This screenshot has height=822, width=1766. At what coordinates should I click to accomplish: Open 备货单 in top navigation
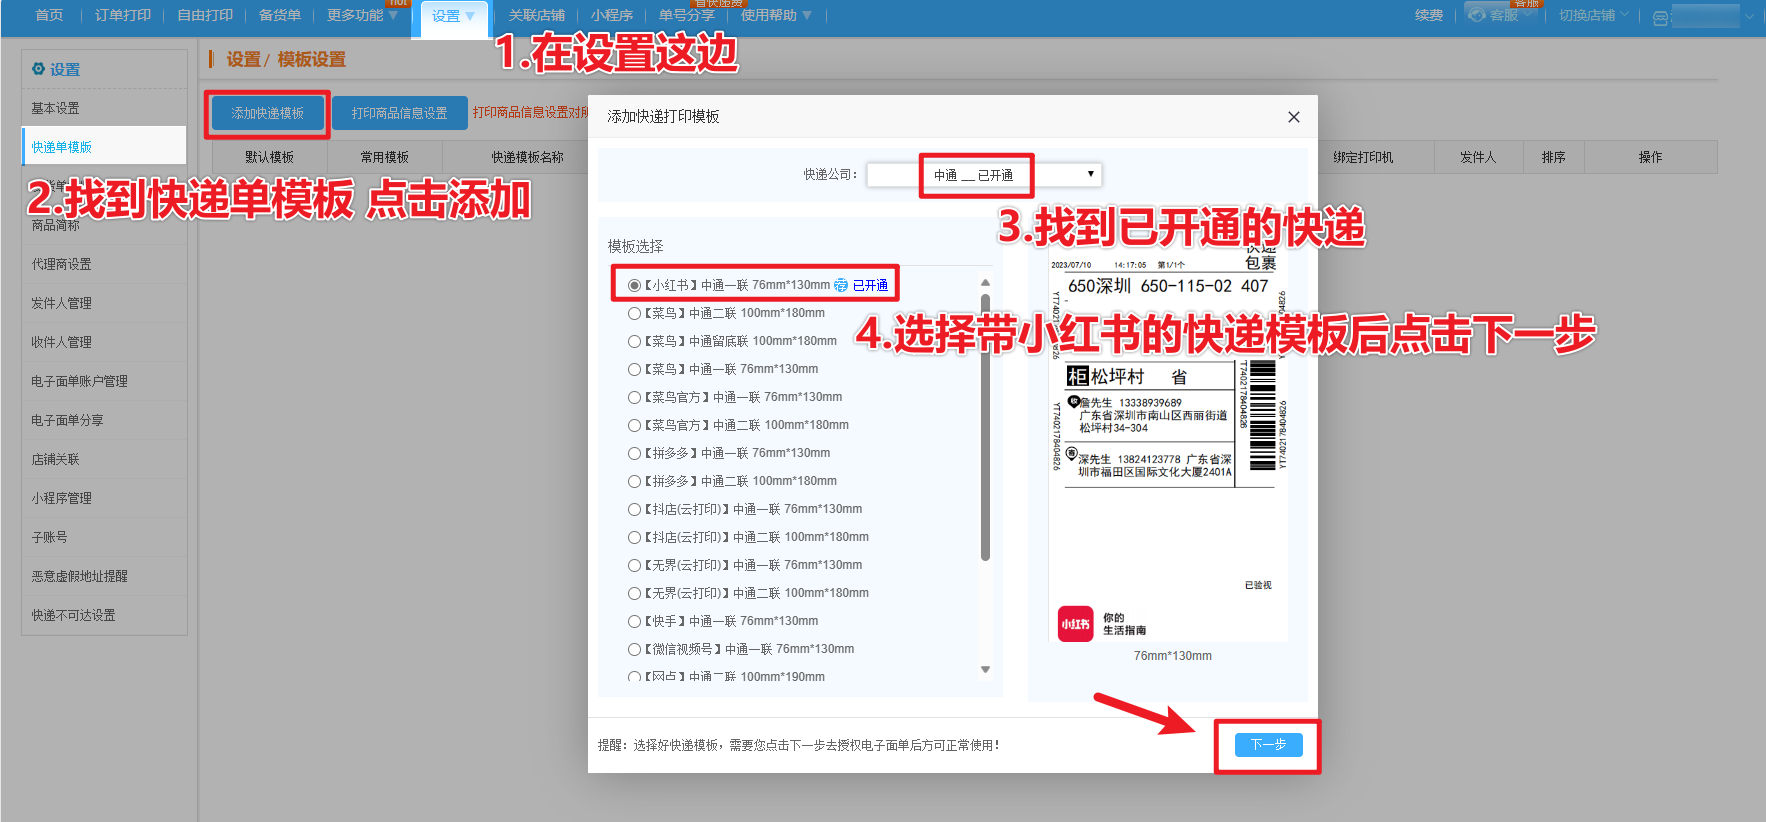[280, 15]
